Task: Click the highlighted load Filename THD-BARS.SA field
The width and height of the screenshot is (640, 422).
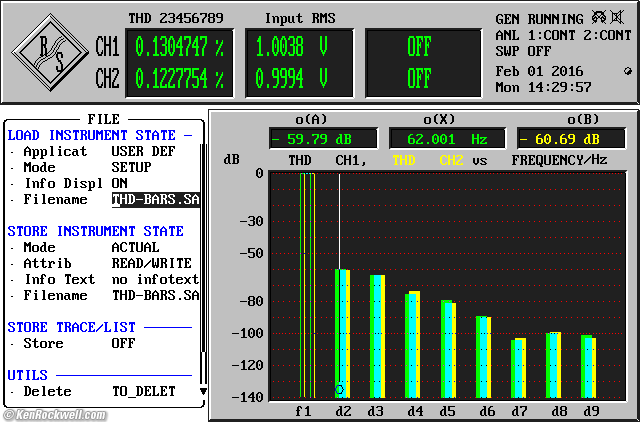Action: [155, 199]
